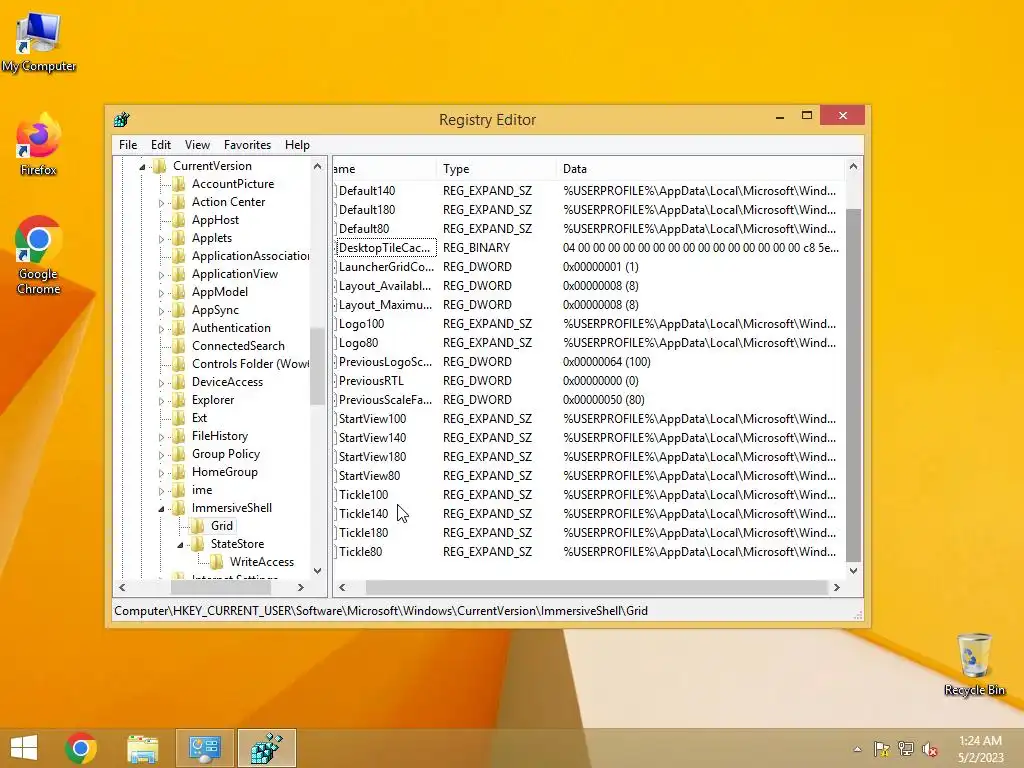Open the My Computer desktop shortcut
Image resolution: width=1024 pixels, height=768 pixels.
click(x=39, y=42)
